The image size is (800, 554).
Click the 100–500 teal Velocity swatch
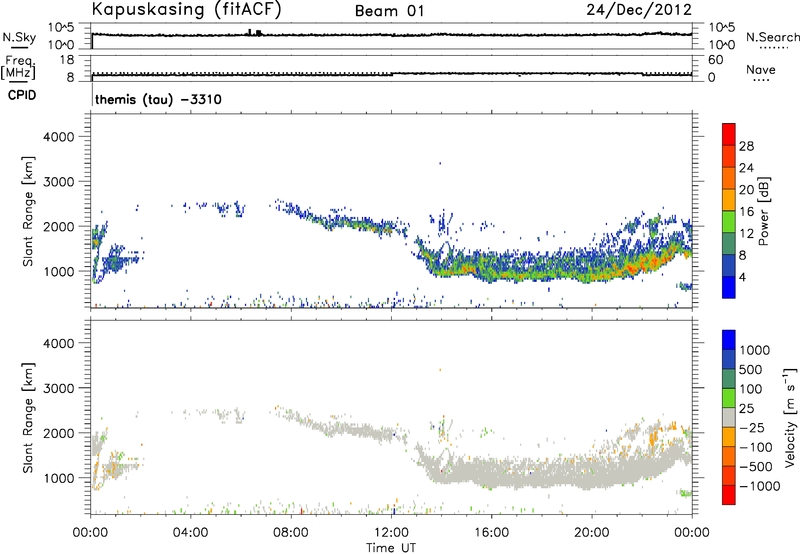pos(729,379)
